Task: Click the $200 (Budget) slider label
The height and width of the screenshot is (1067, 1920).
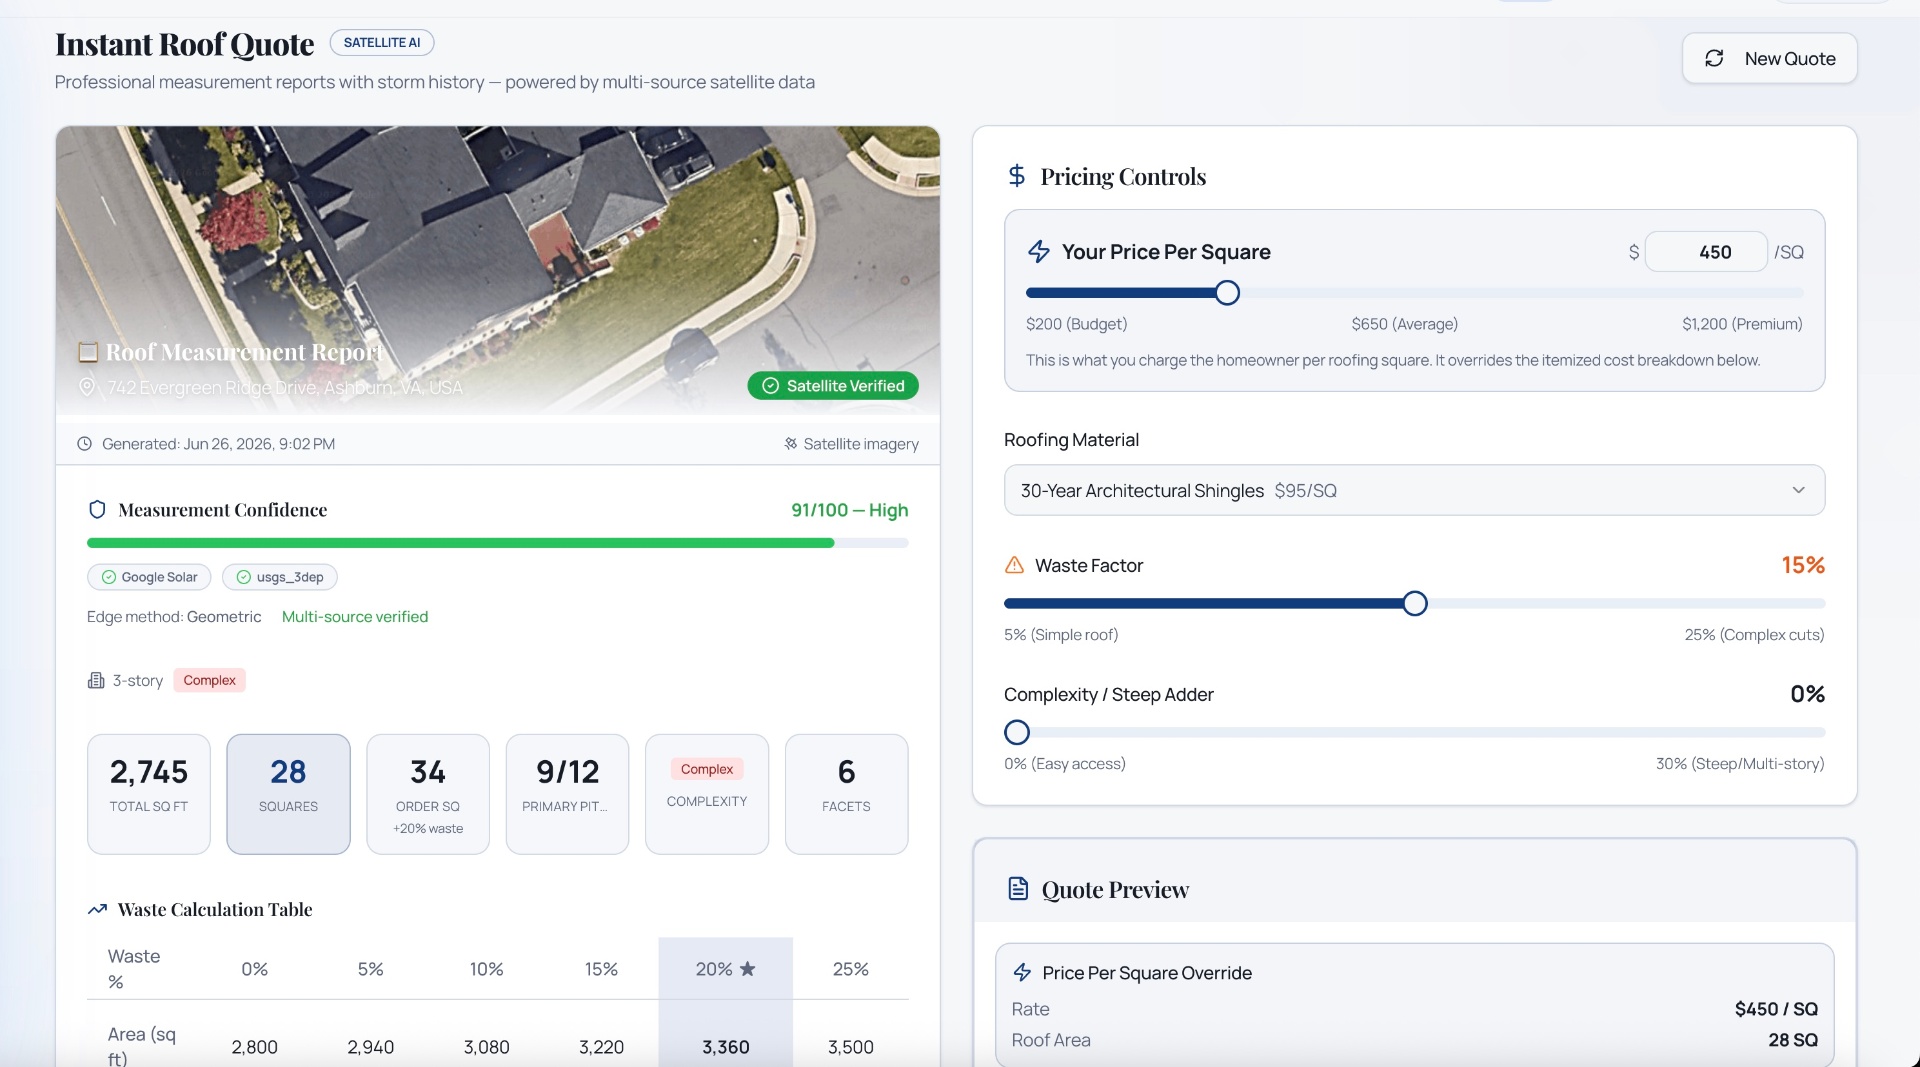Action: [1076, 323]
